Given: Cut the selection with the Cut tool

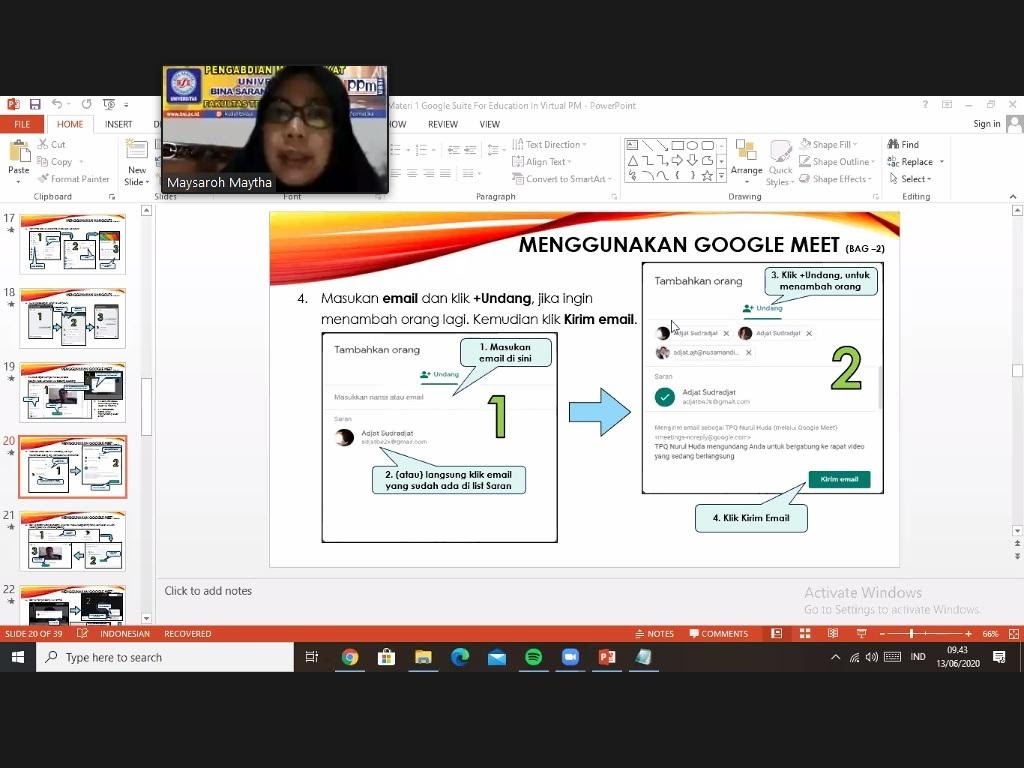Looking at the screenshot, I should click(x=52, y=144).
